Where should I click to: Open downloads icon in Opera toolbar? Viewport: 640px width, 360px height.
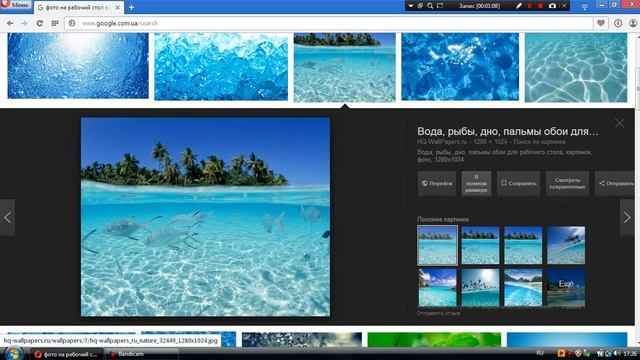[x=618, y=23]
